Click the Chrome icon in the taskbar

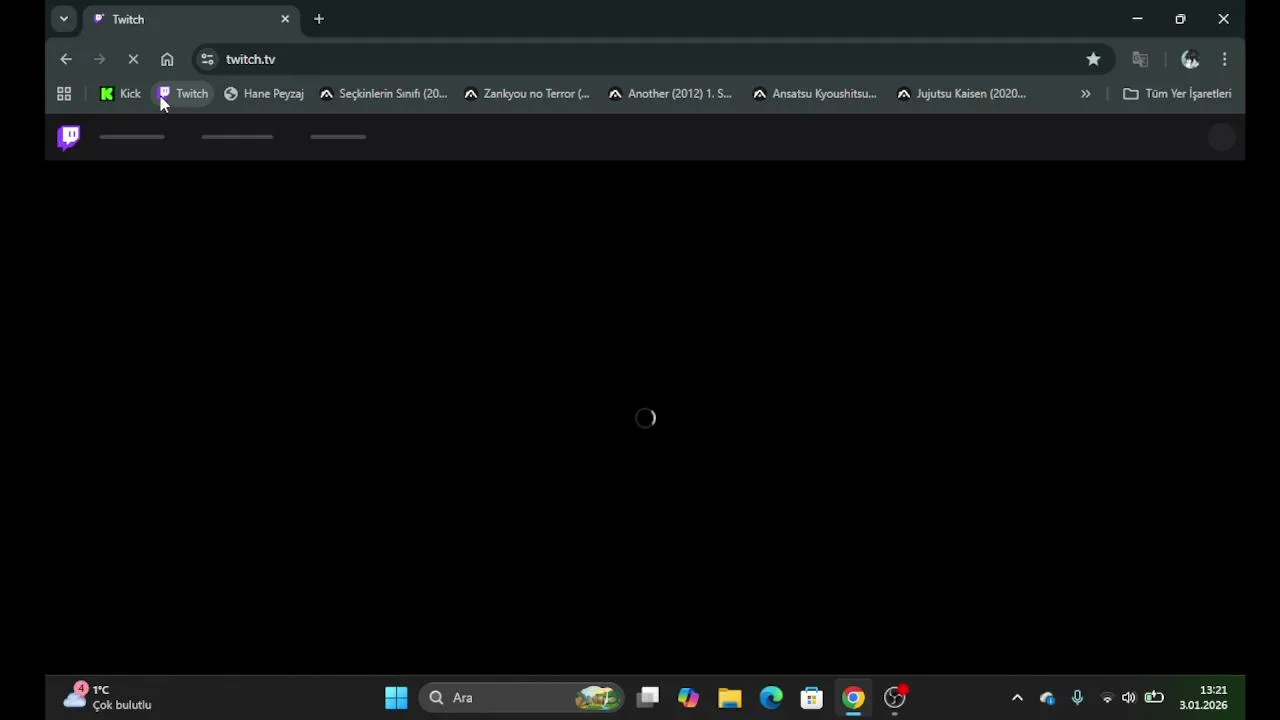pos(853,698)
